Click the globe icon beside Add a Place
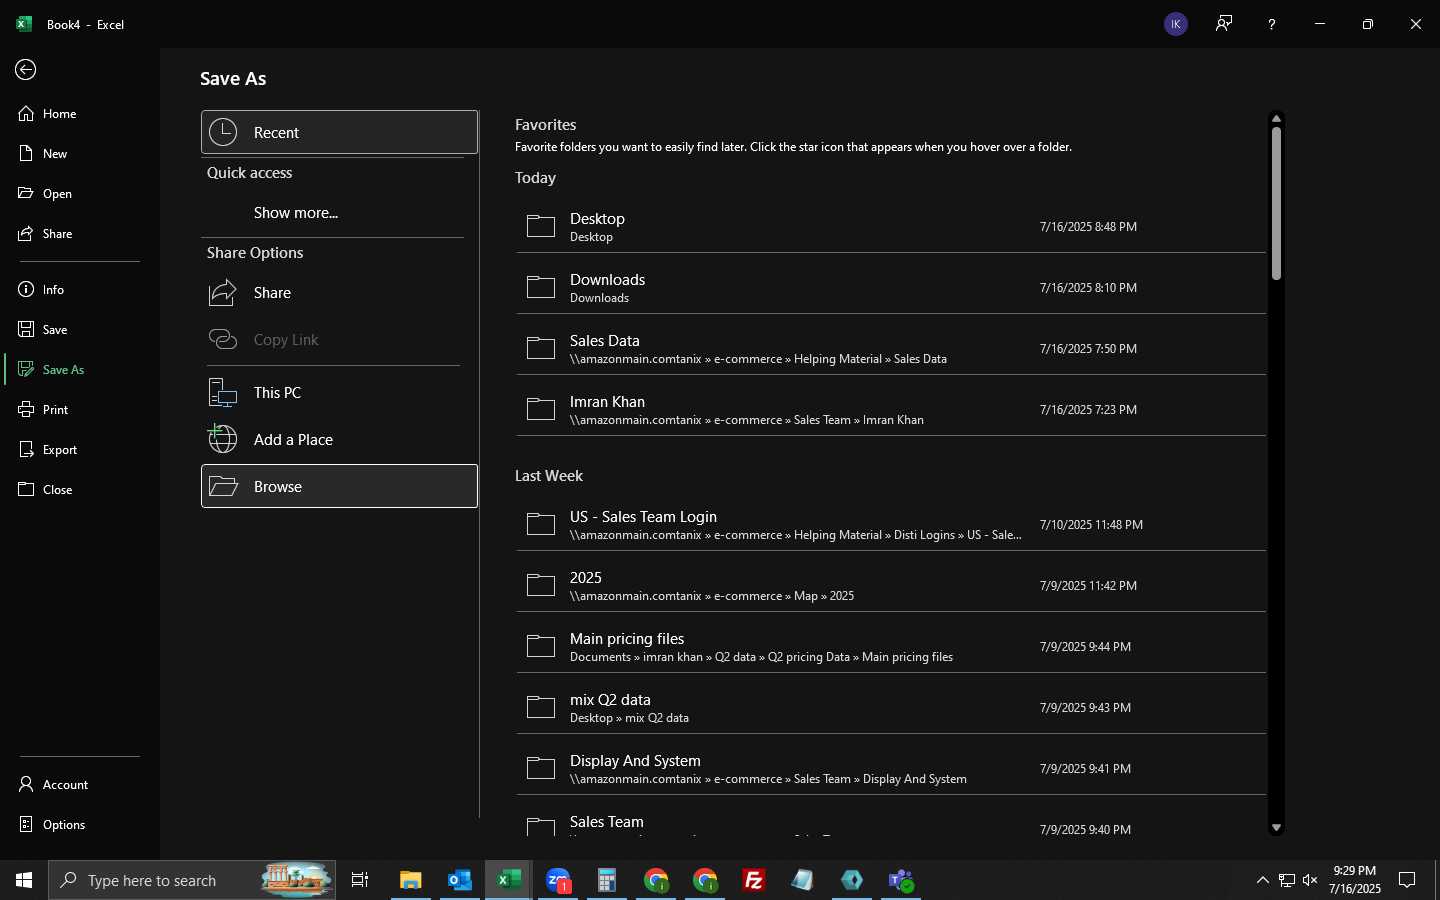The image size is (1440, 900). pos(222,439)
